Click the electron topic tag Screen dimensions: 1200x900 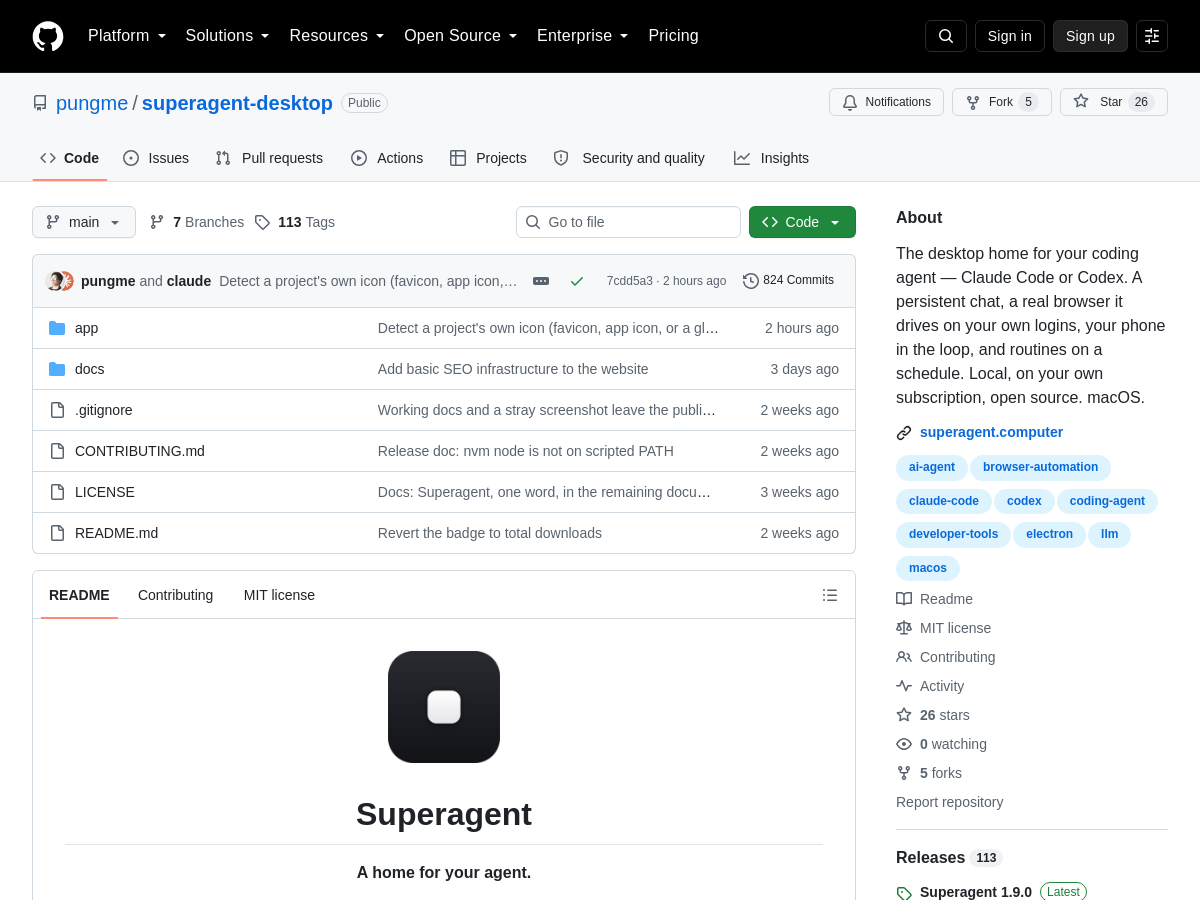pyautogui.click(x=1049, y=534)
